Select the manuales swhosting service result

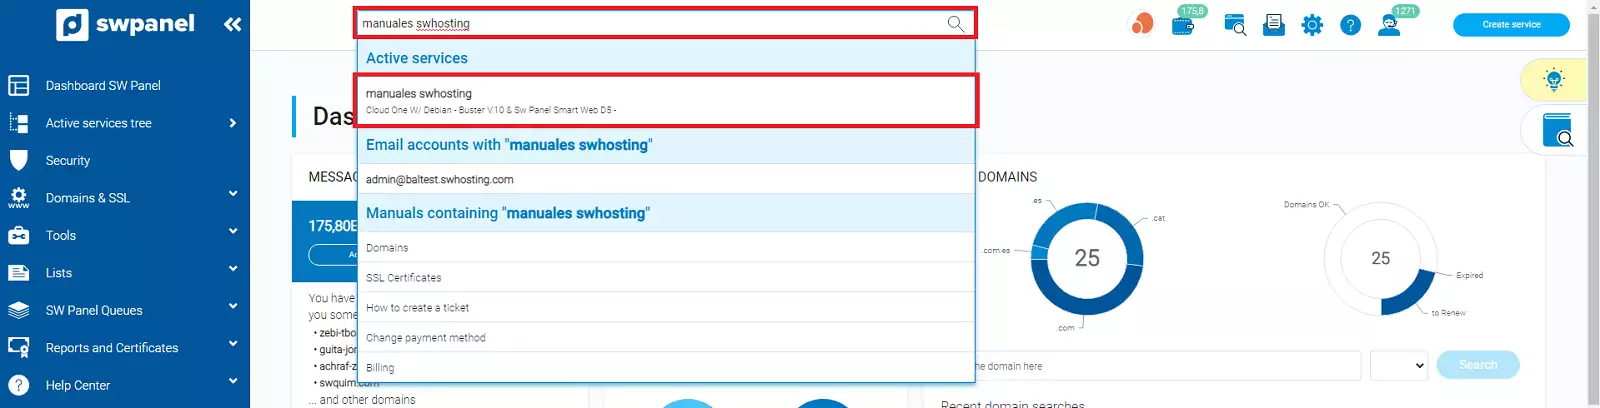pos(666,100)
